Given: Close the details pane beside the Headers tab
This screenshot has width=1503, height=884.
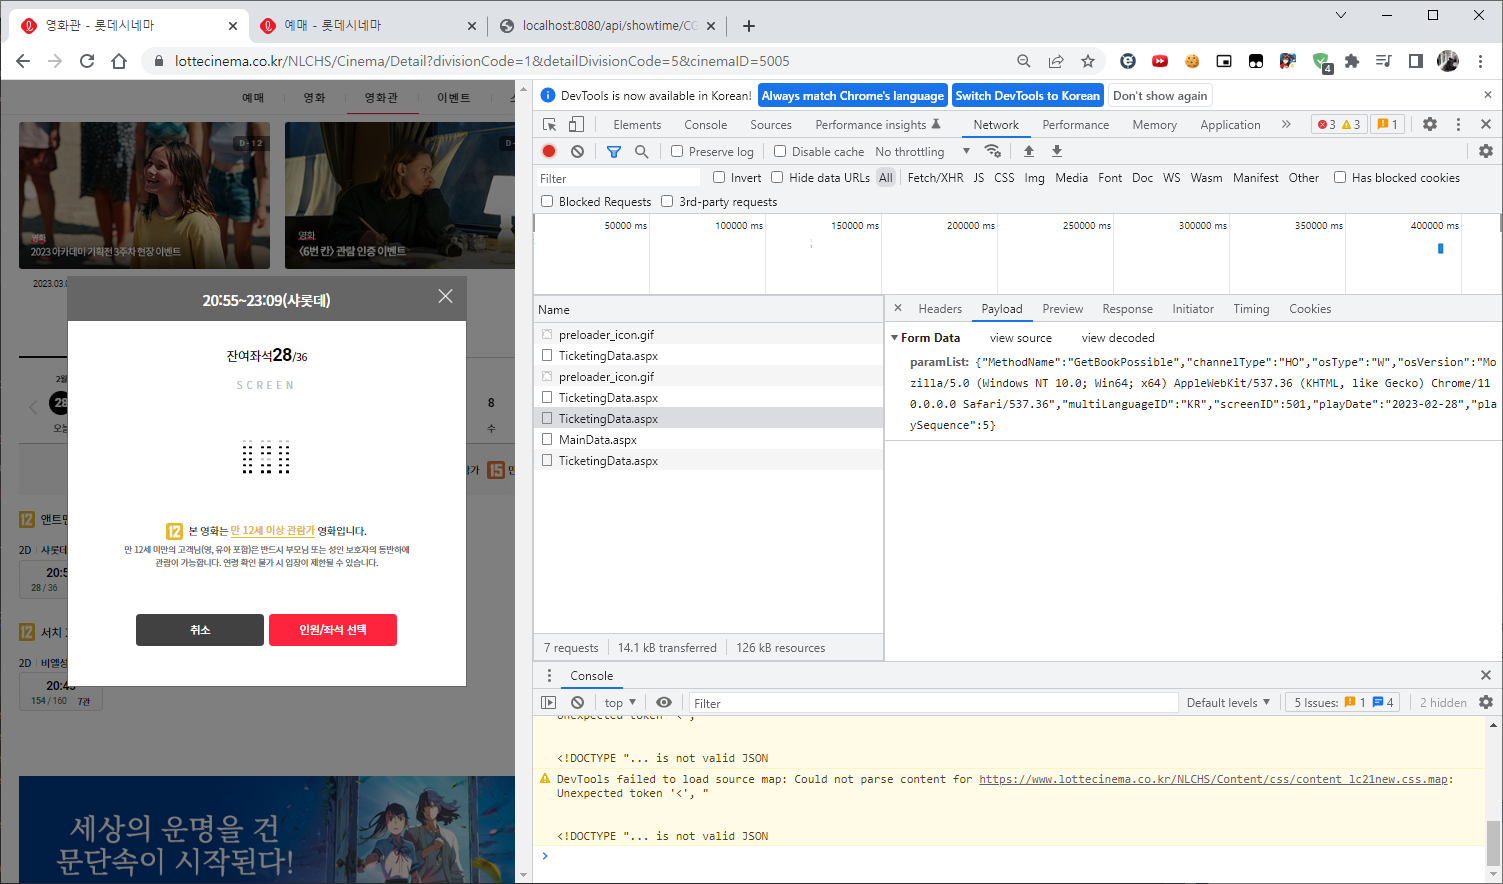Looking at the screenshot, I should click(x=898, y=308).
